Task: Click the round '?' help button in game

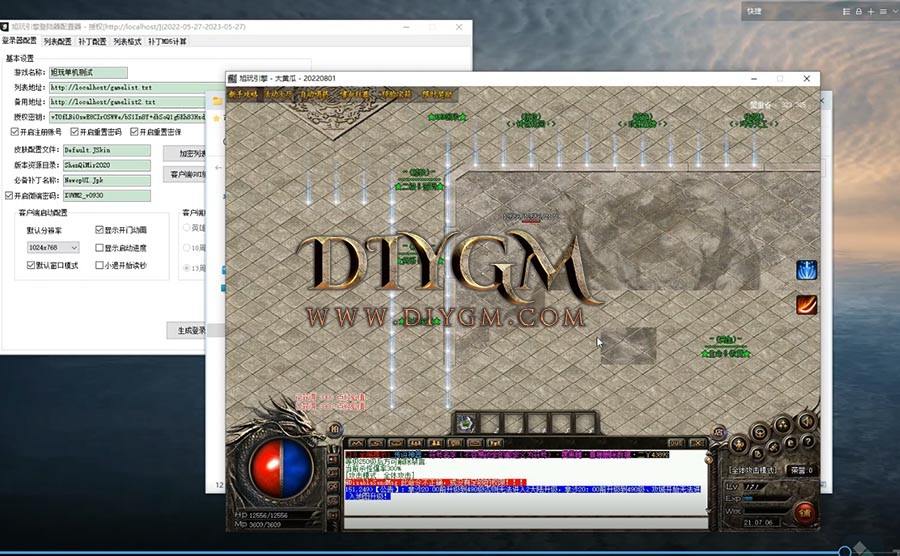Action: coord(807,442)
